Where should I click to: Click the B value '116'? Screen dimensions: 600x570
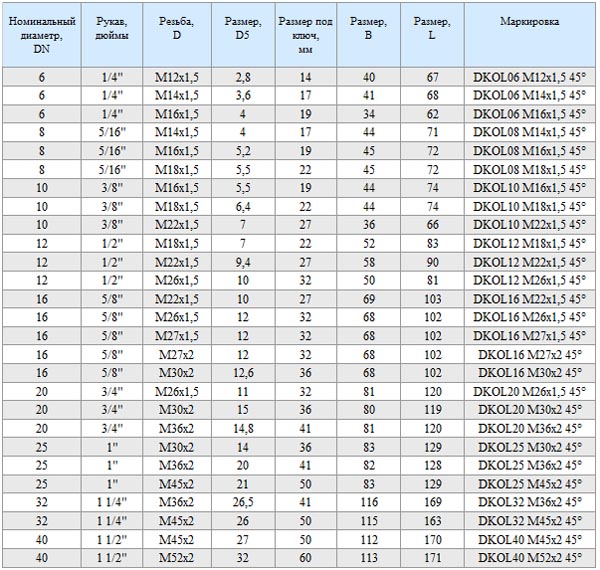(x=369, y=502)
